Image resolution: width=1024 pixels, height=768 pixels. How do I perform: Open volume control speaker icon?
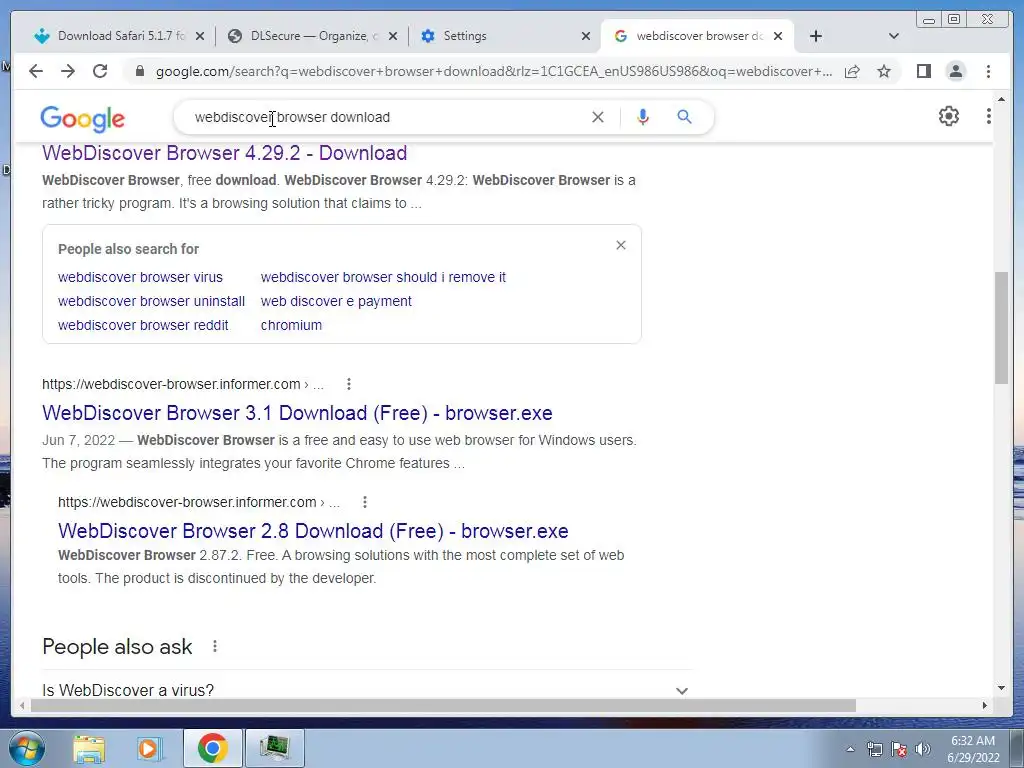pos(923,749)
